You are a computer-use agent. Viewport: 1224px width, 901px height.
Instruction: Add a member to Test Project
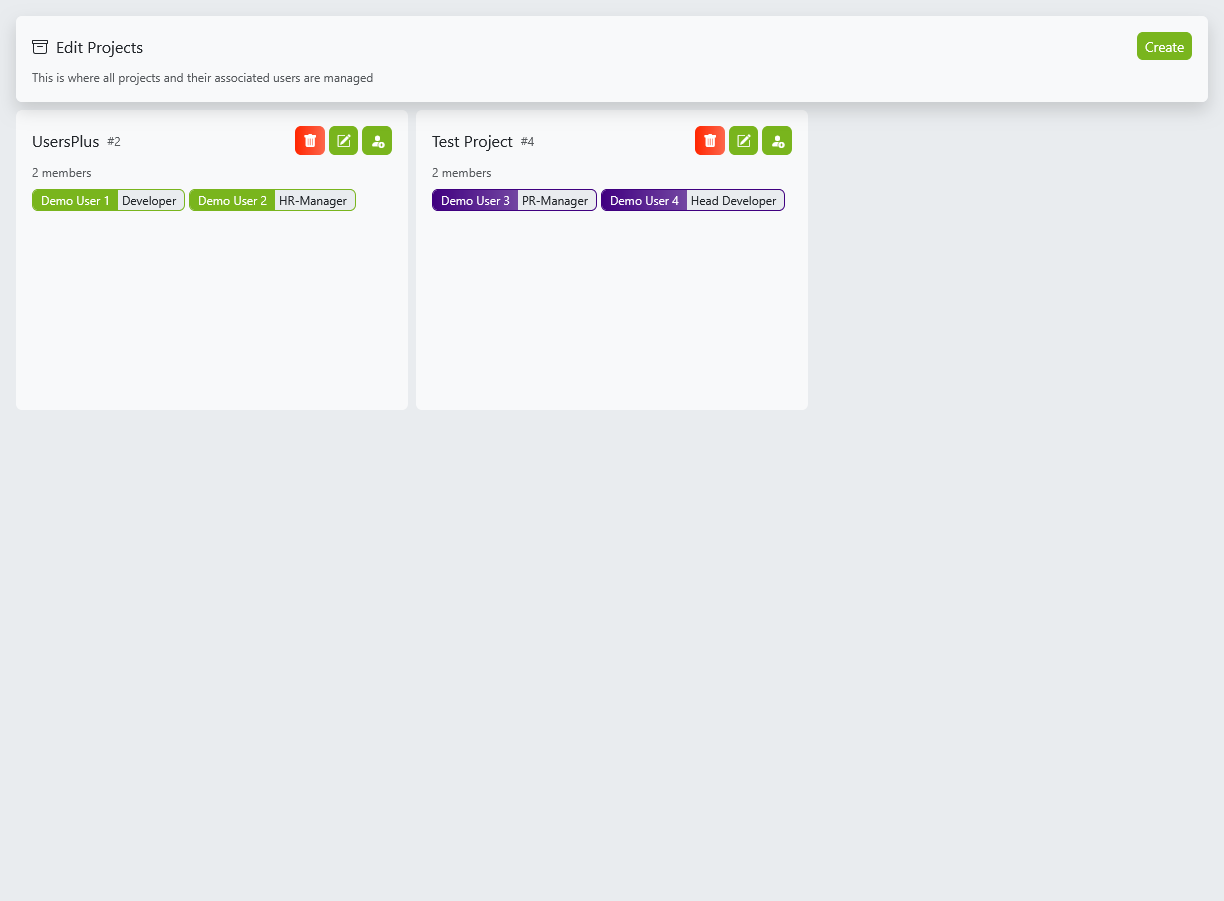777,141
